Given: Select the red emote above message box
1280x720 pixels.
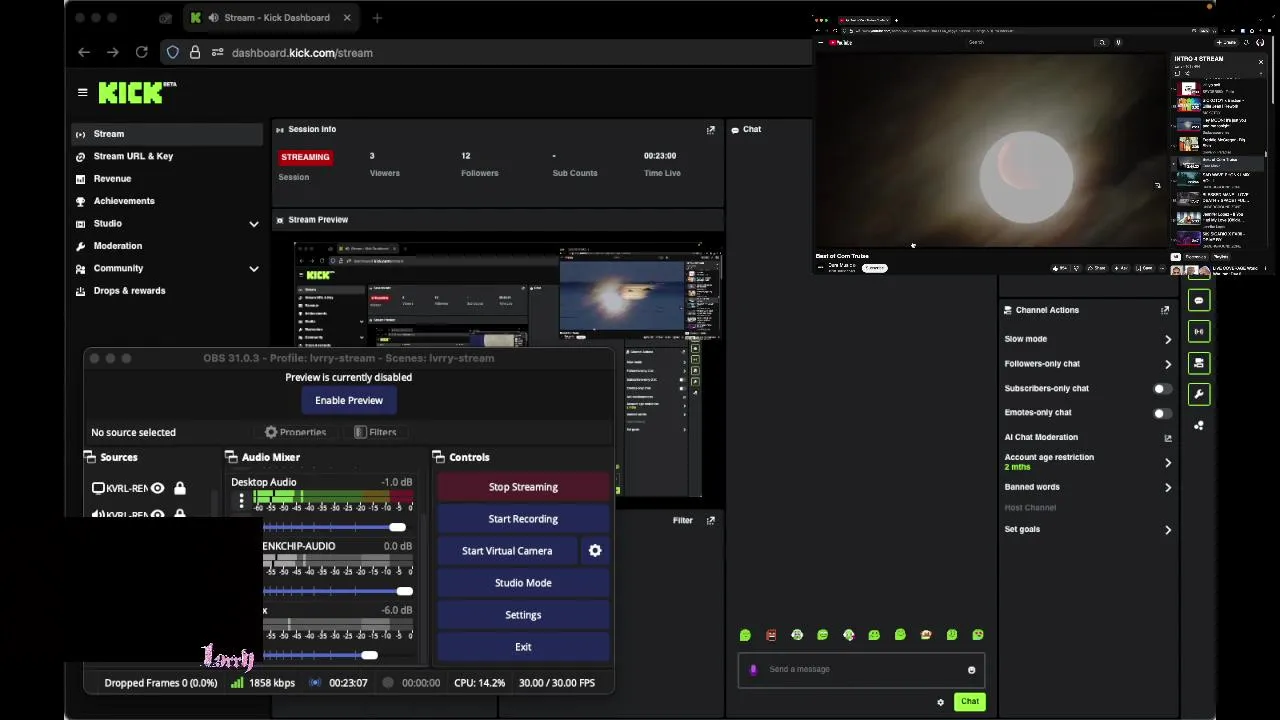Looking at the screenshot, I should point(771,635).
